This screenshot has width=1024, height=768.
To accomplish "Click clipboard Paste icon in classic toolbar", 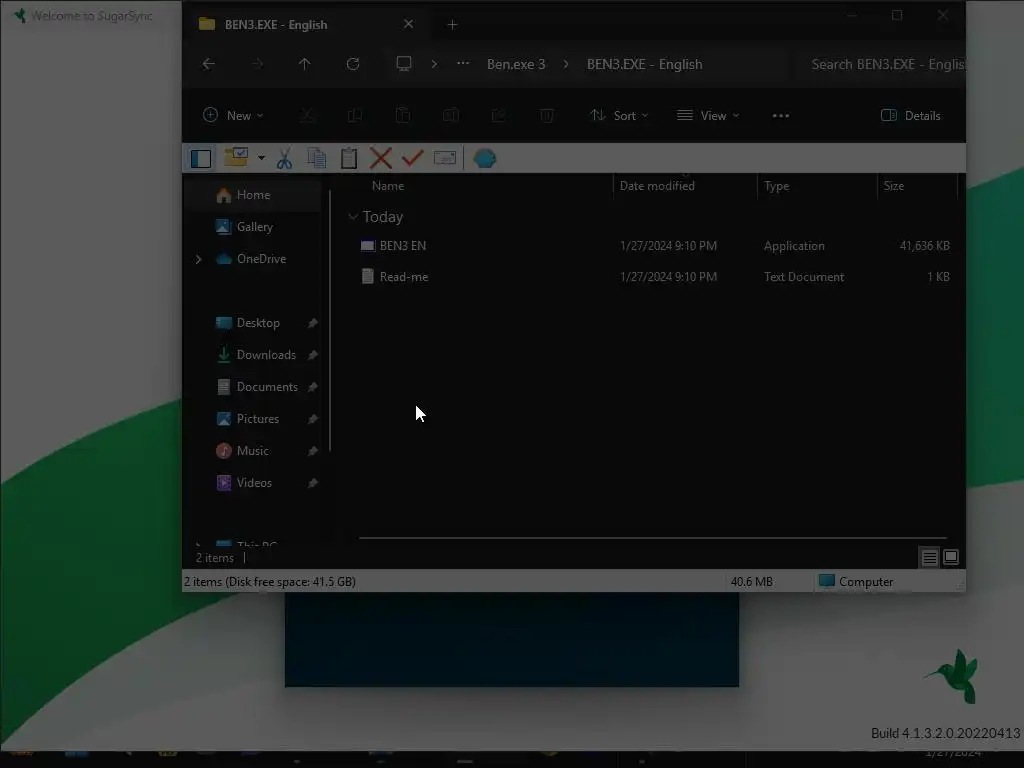I will 349,158.
